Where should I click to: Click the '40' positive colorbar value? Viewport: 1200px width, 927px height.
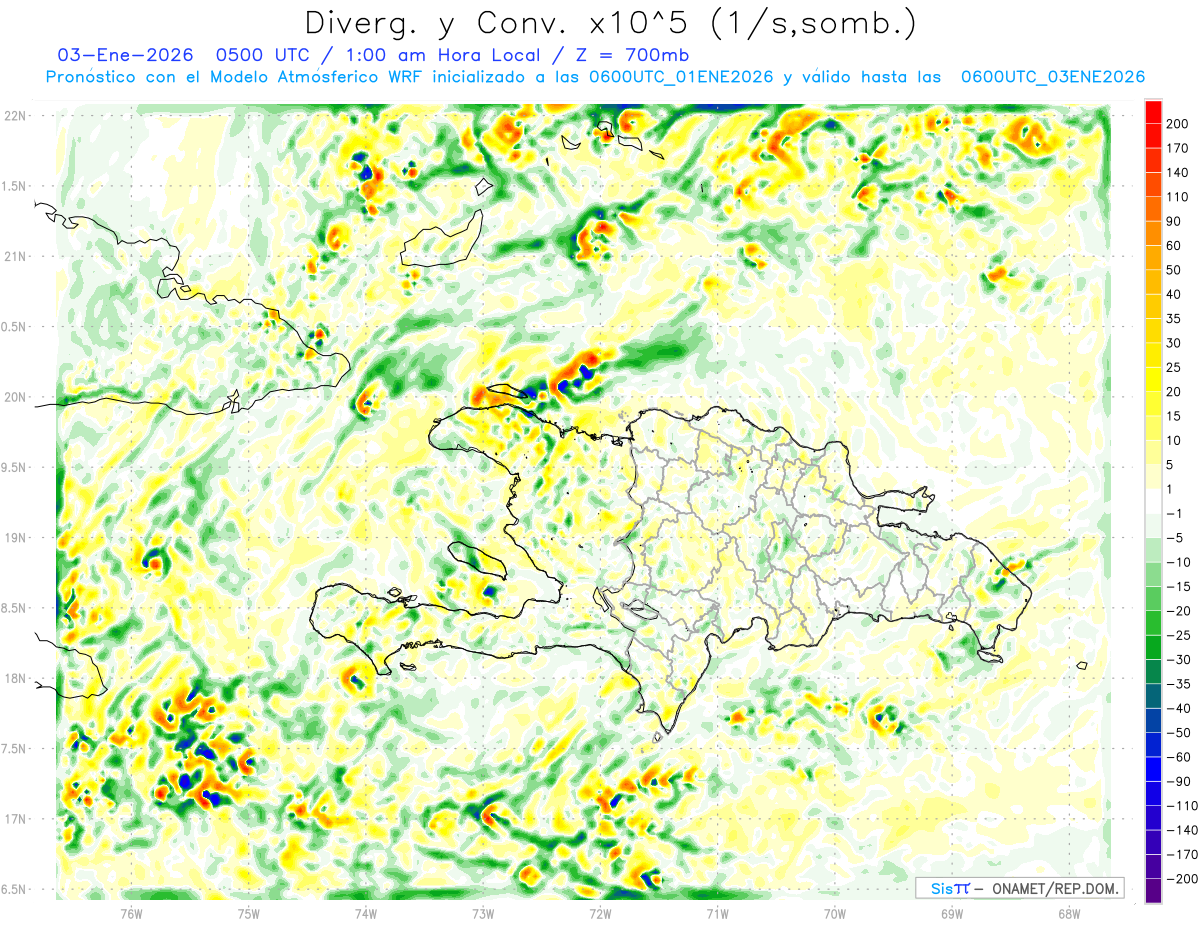coord(1176,294)
